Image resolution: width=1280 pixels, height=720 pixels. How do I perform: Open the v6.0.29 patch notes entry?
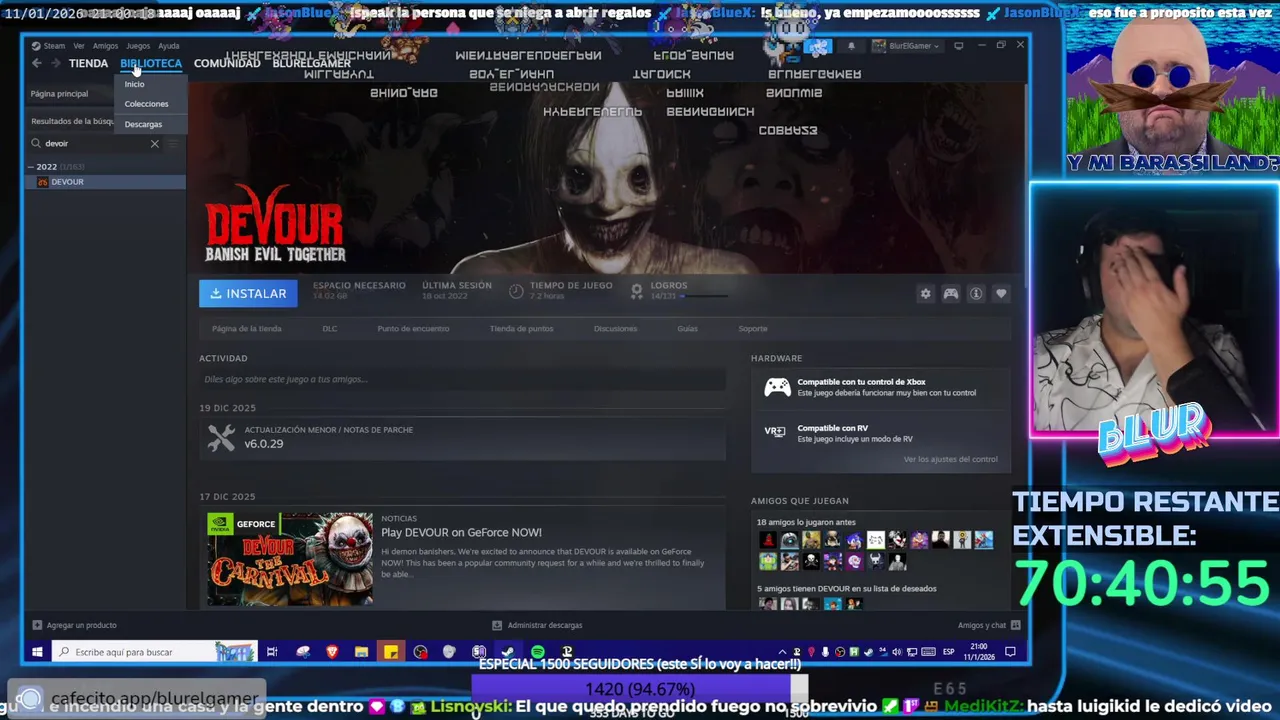coord(462,437)
